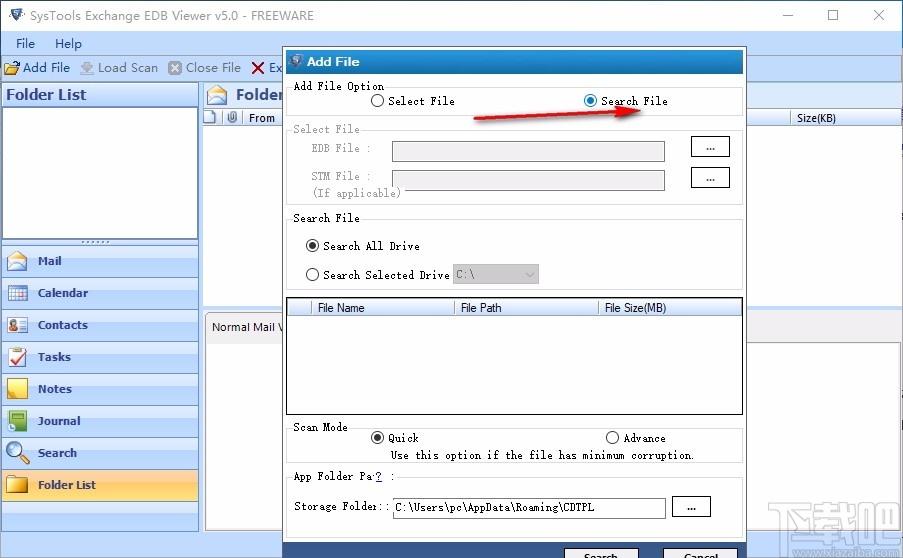This screenshot has height=558, width=903.
Task: Select the Quick scan mode
Action: tap(377, 438)
